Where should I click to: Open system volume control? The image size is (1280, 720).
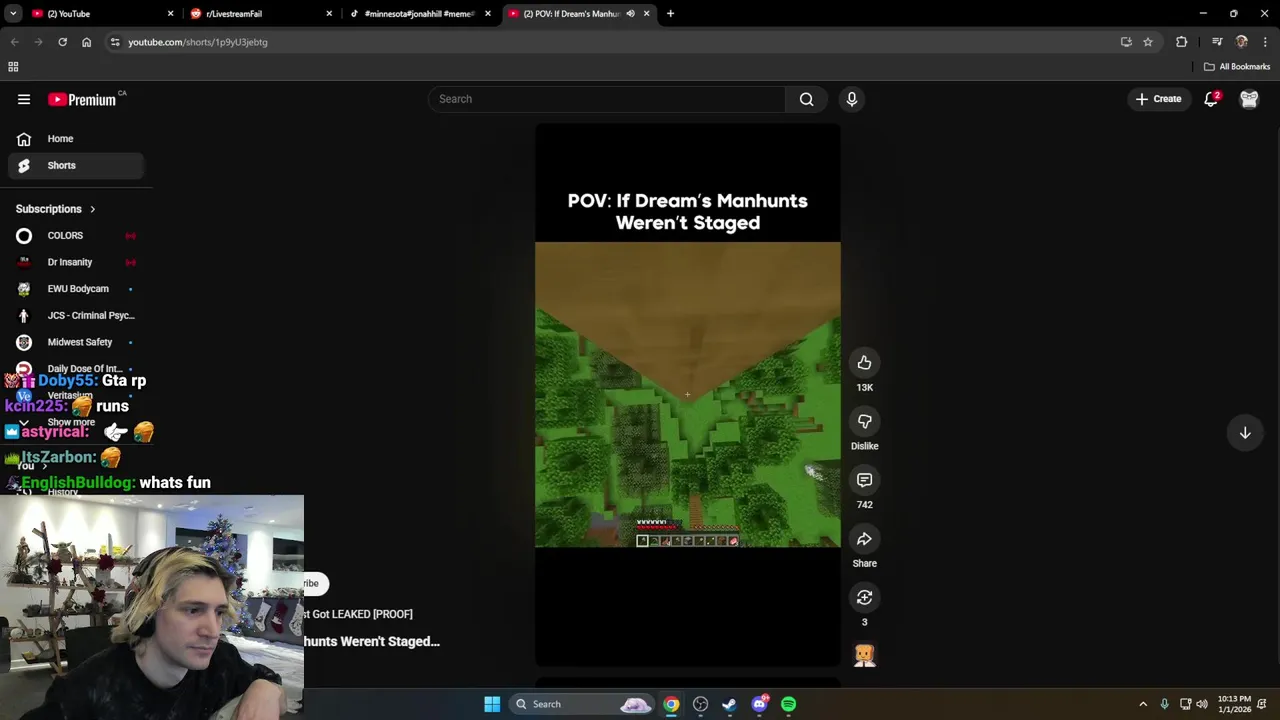[x=1202, y=704]
